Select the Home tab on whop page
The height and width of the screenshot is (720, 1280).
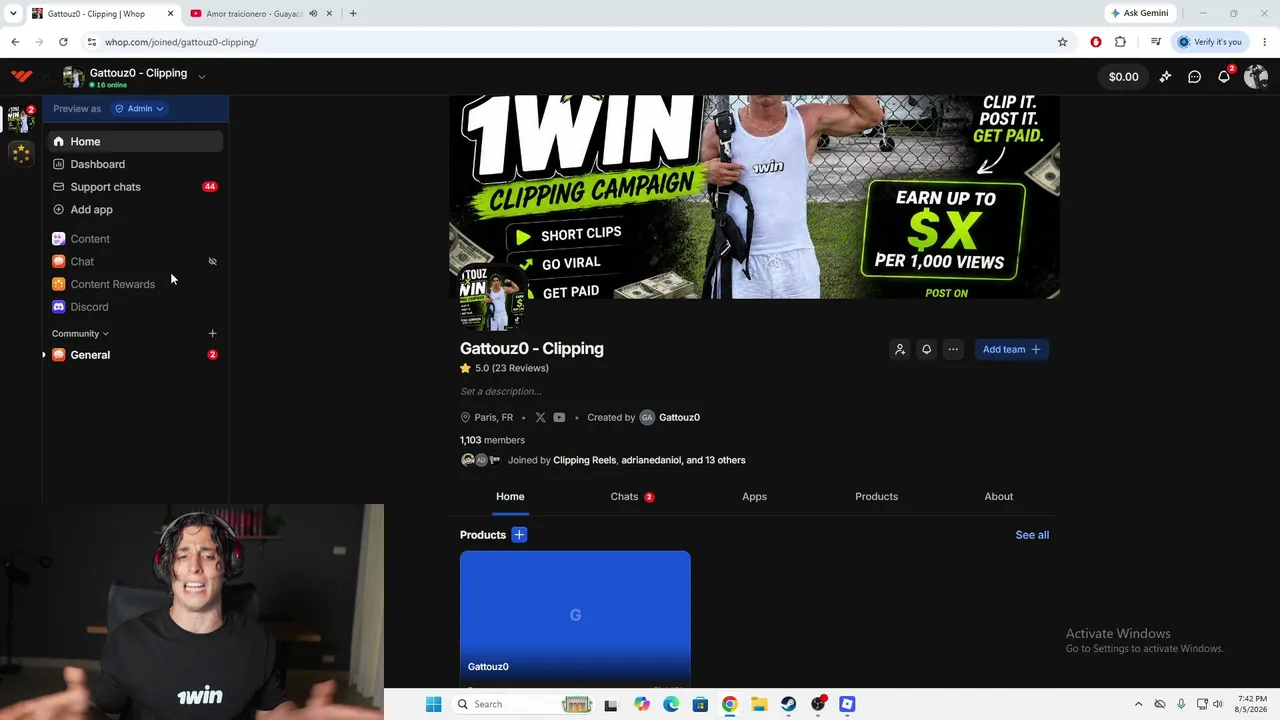coord(510,497)
